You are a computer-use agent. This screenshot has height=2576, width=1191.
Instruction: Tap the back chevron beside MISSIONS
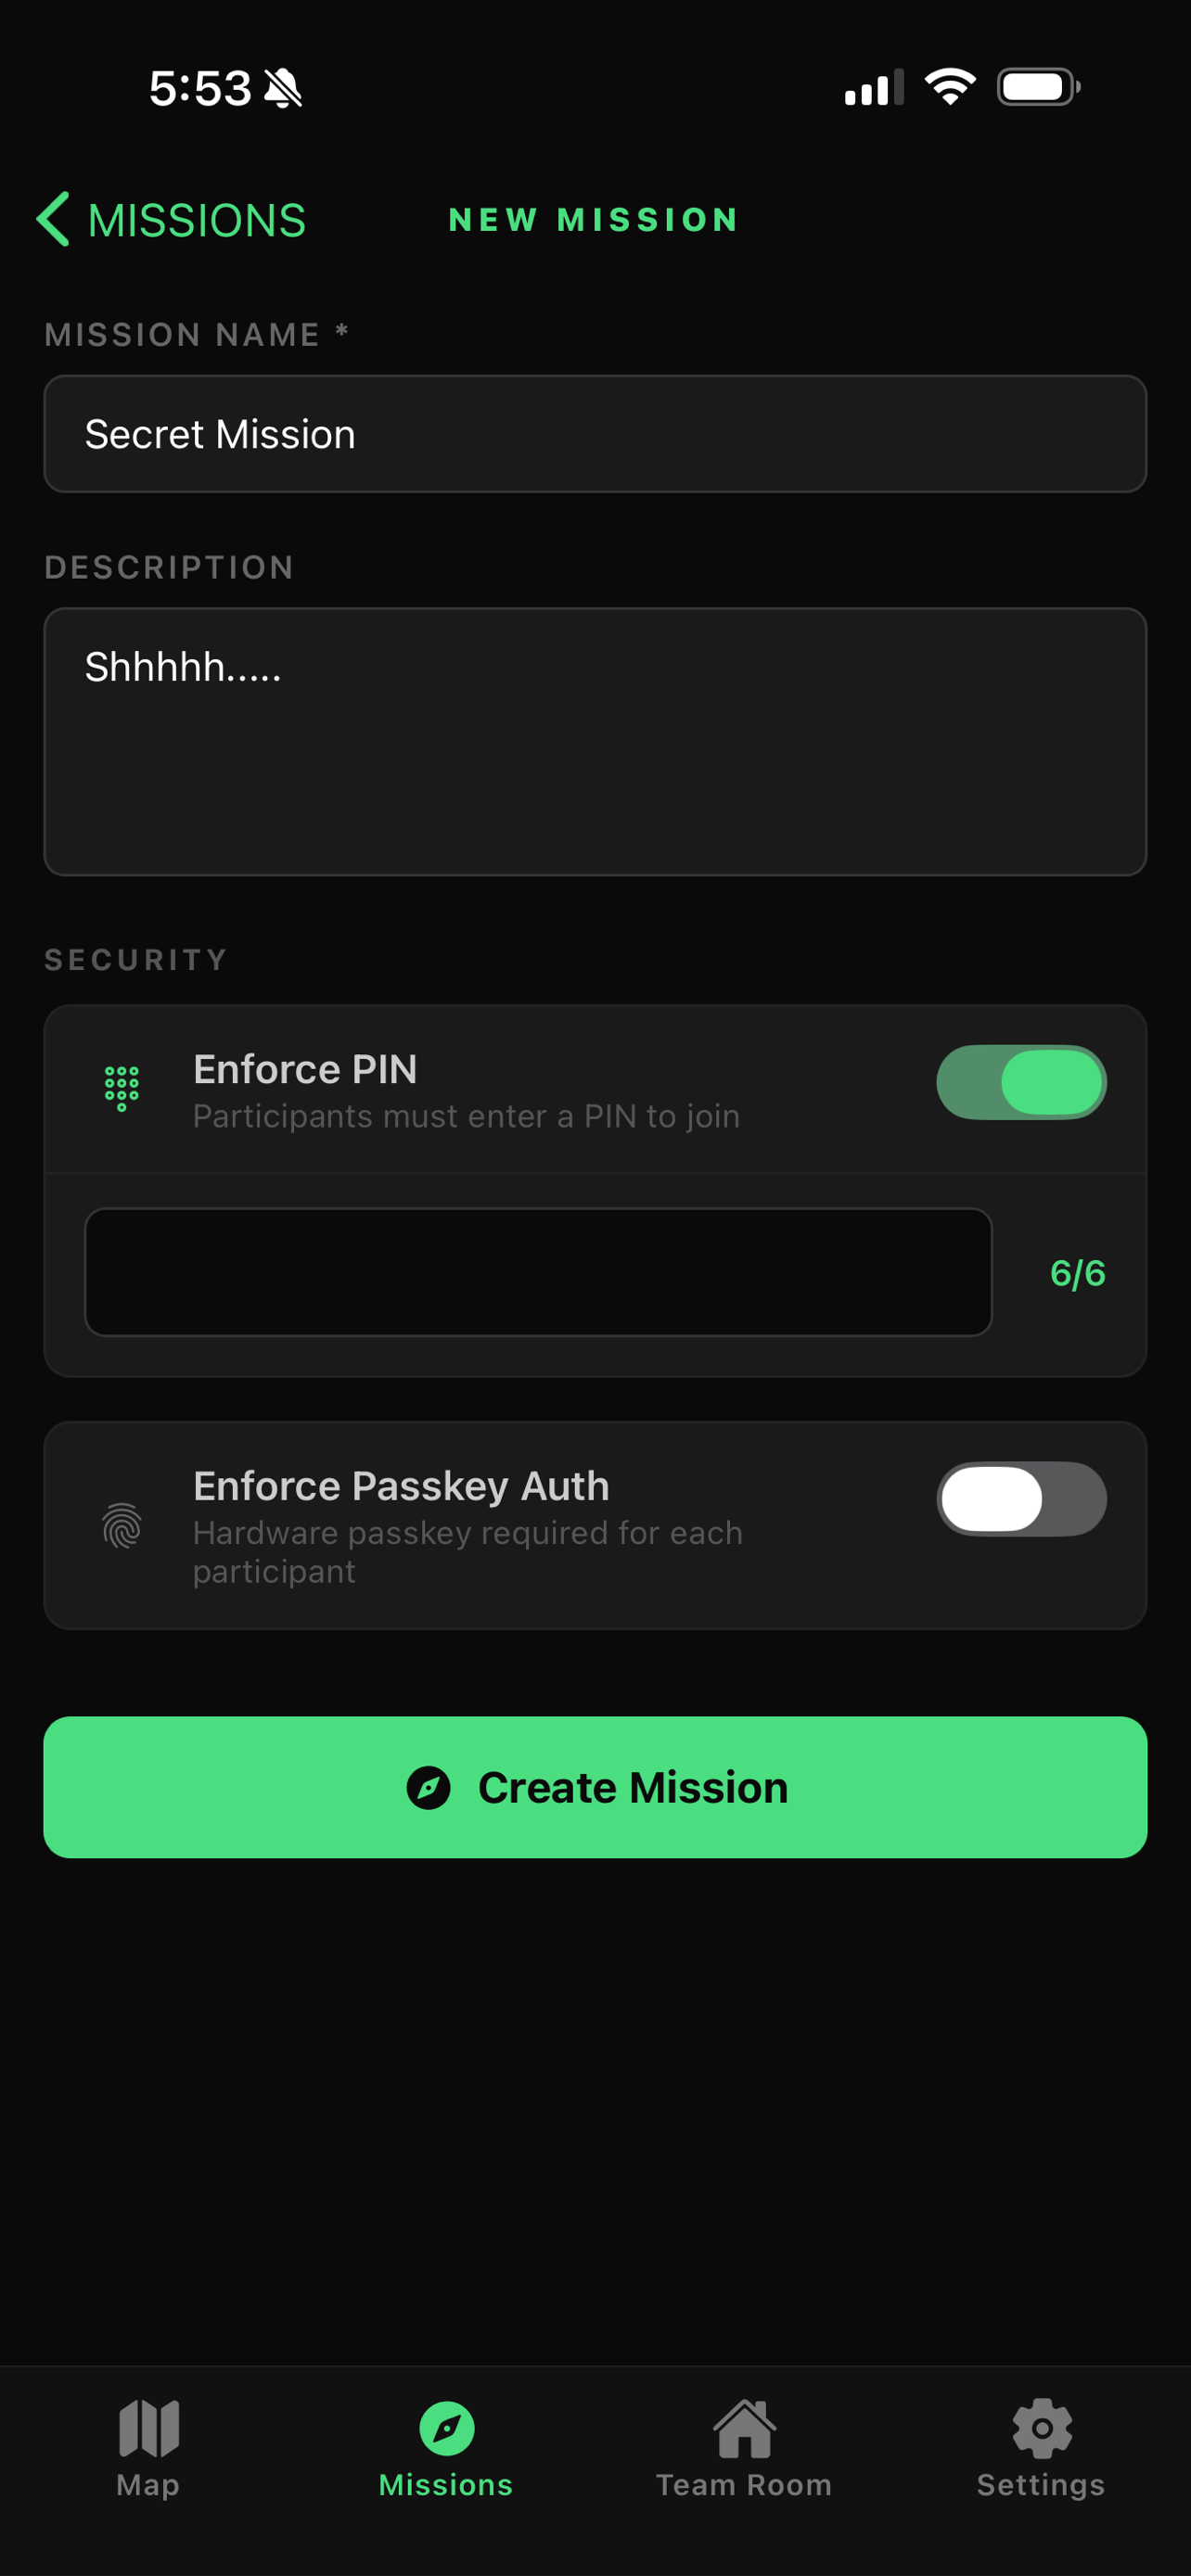tap(53, 219)
